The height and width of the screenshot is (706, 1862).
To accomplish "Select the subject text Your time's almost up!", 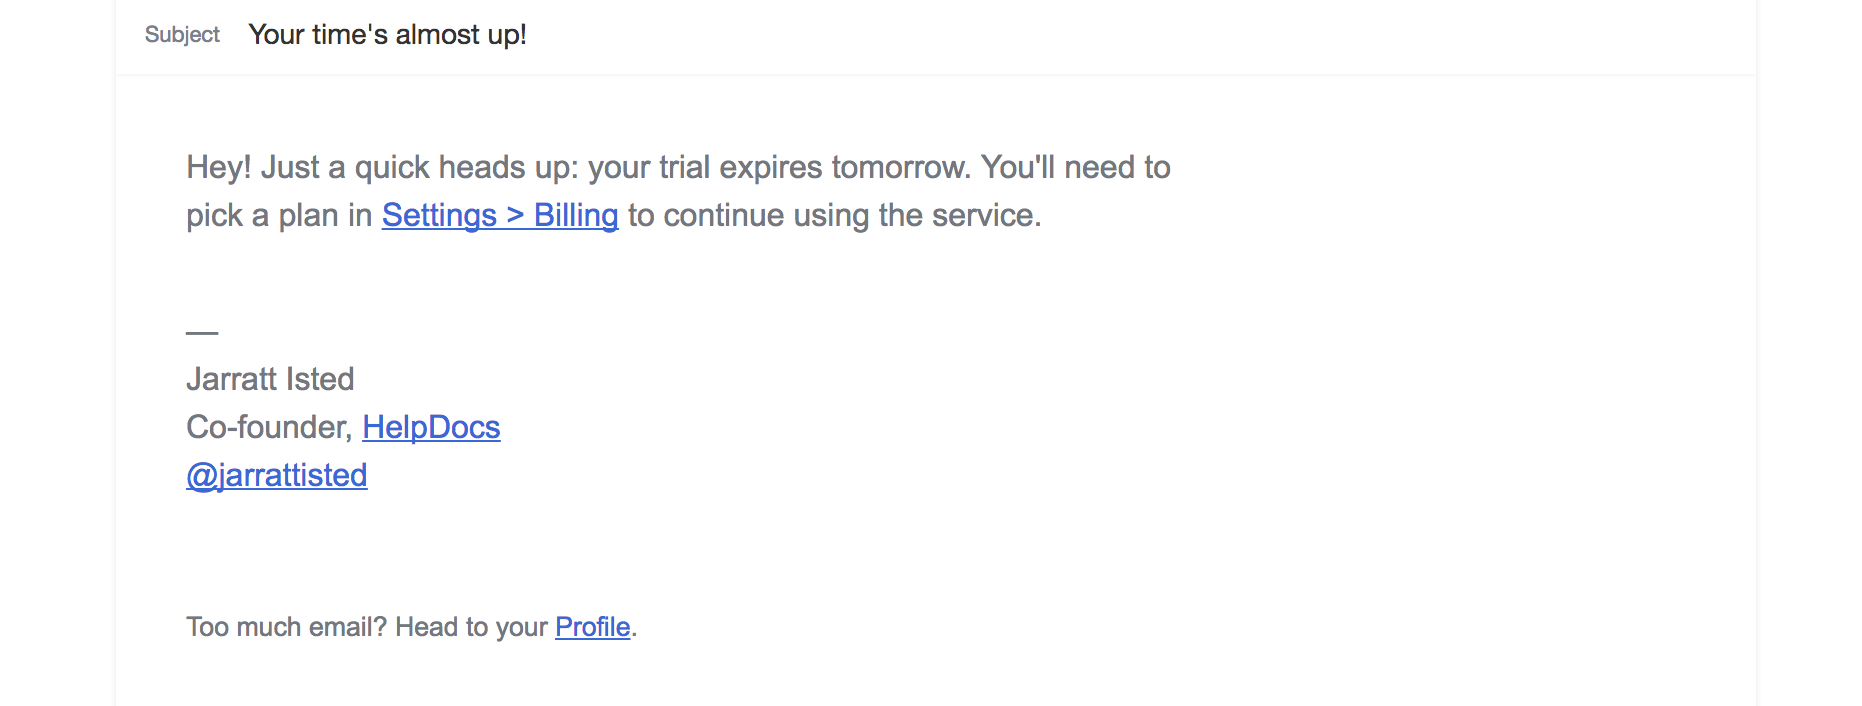I will click(x=388, y=34).
